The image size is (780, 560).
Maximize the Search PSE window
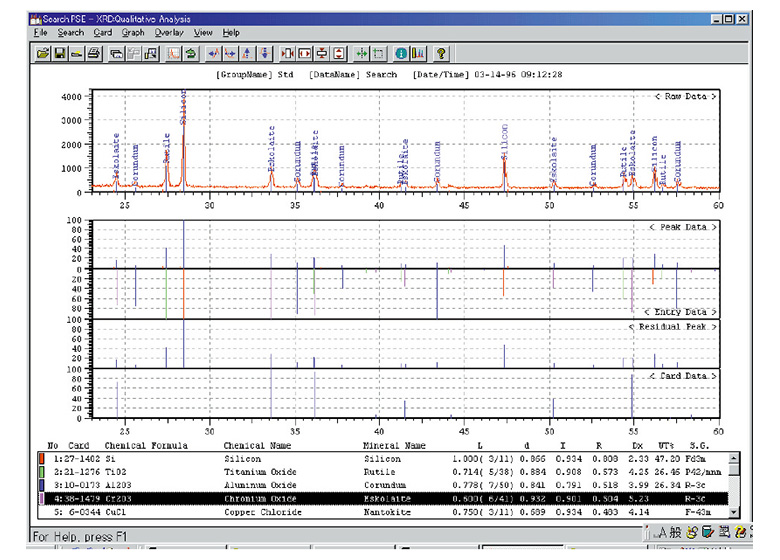pos(728,19)
